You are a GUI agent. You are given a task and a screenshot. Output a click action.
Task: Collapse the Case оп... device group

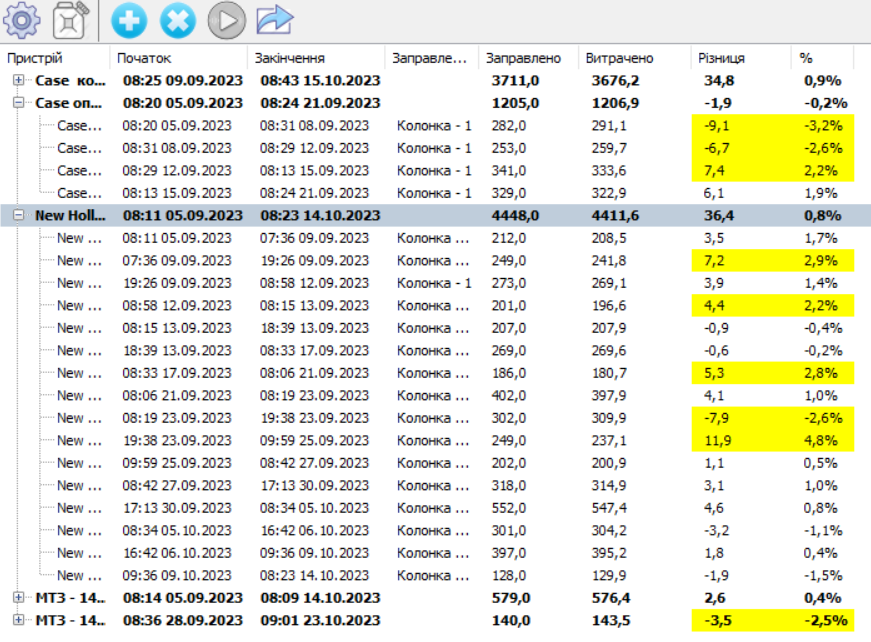(x=19, y=103)
